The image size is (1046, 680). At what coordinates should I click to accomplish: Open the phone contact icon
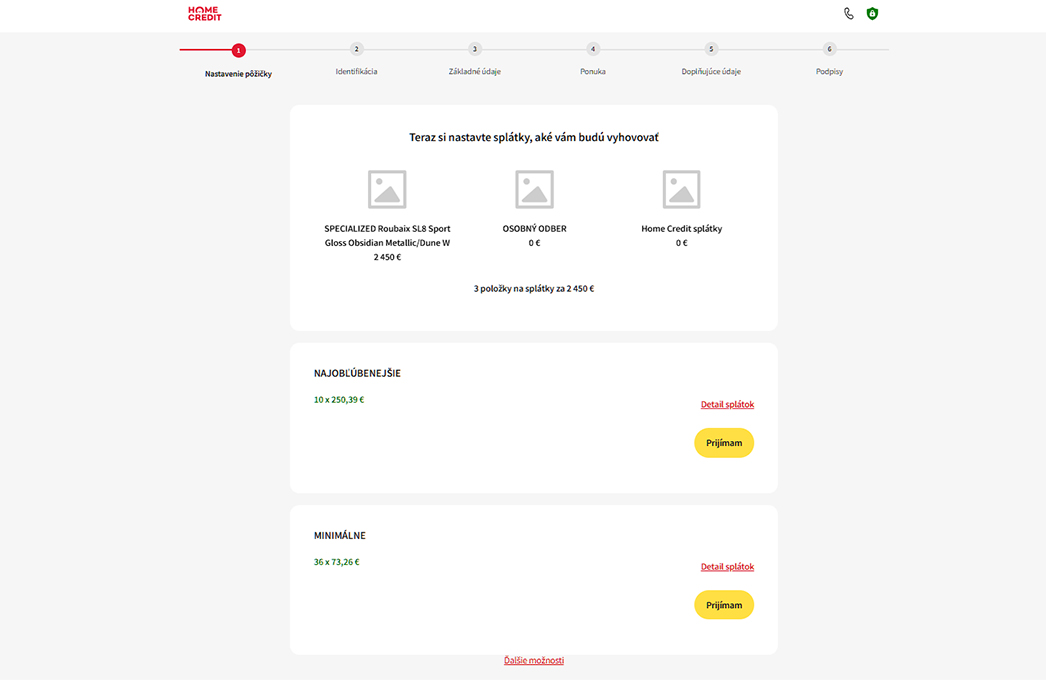pos(849,13)
